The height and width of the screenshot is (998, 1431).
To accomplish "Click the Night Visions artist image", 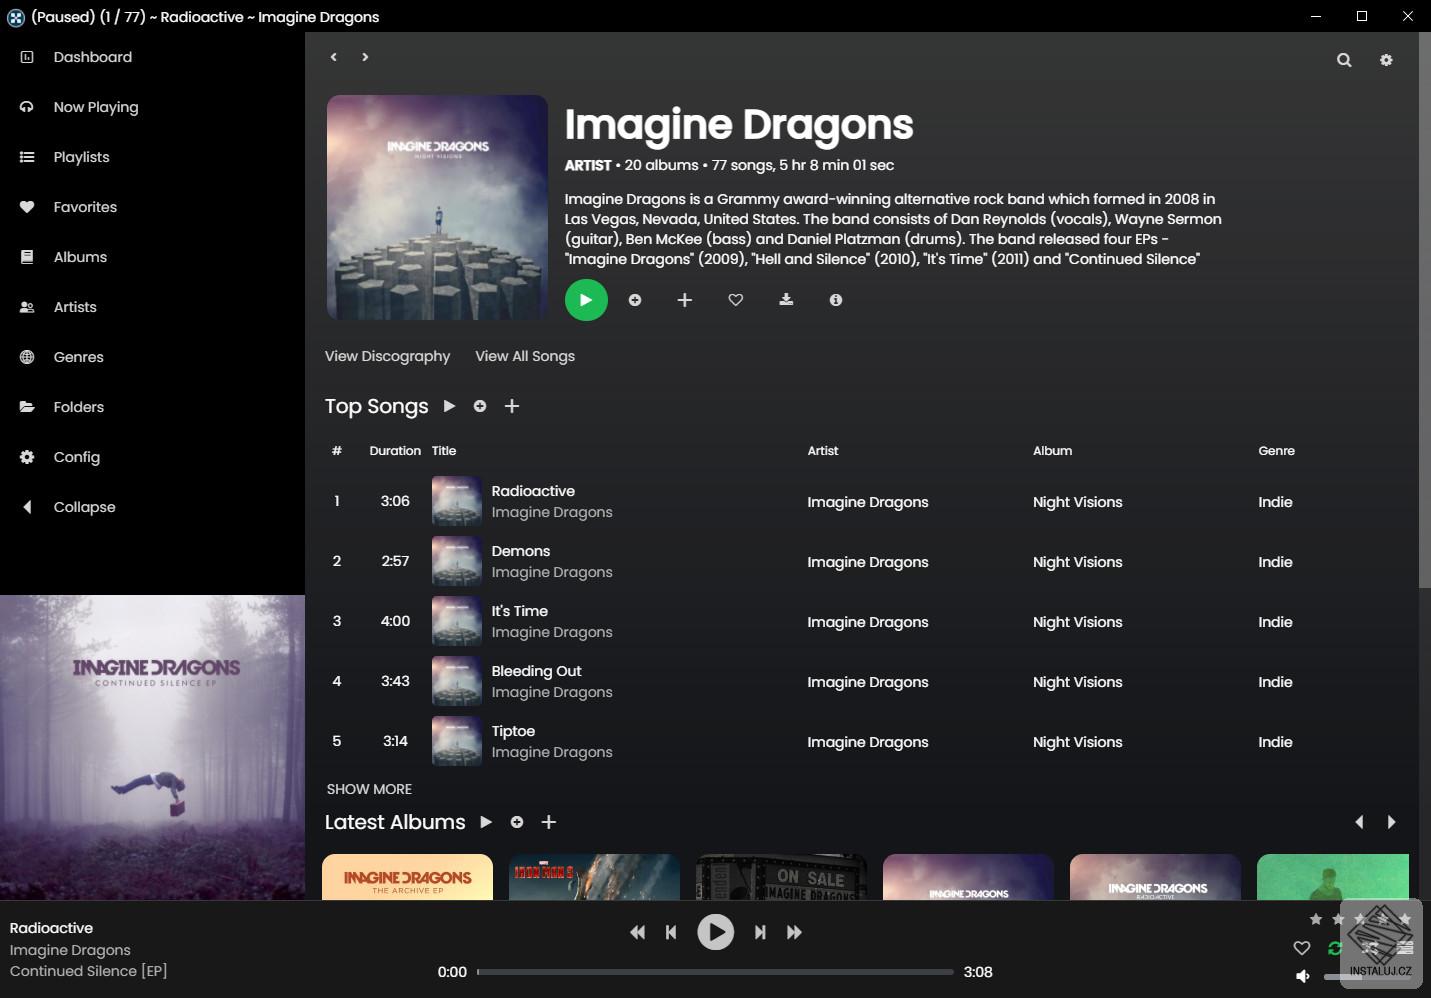I will (437, 207).
